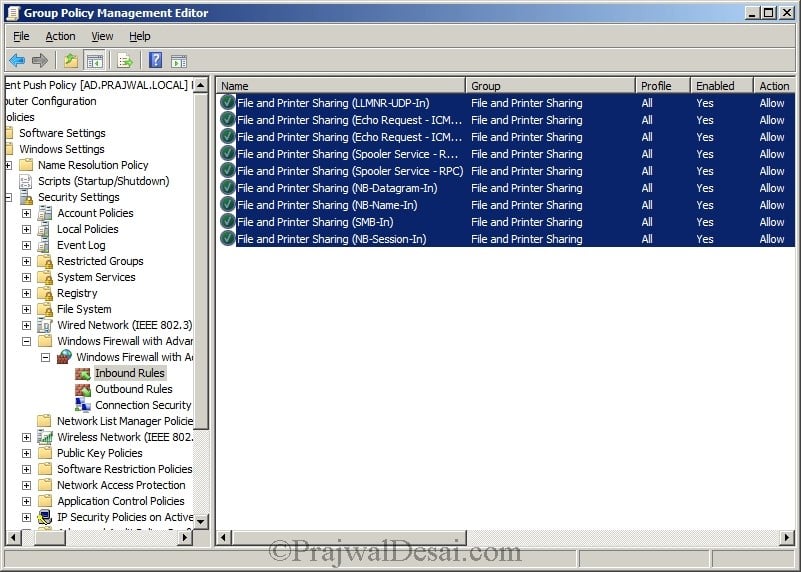The image size is (801, 572).
Task: Expand the Registry node
Action: tap(27, 294)
